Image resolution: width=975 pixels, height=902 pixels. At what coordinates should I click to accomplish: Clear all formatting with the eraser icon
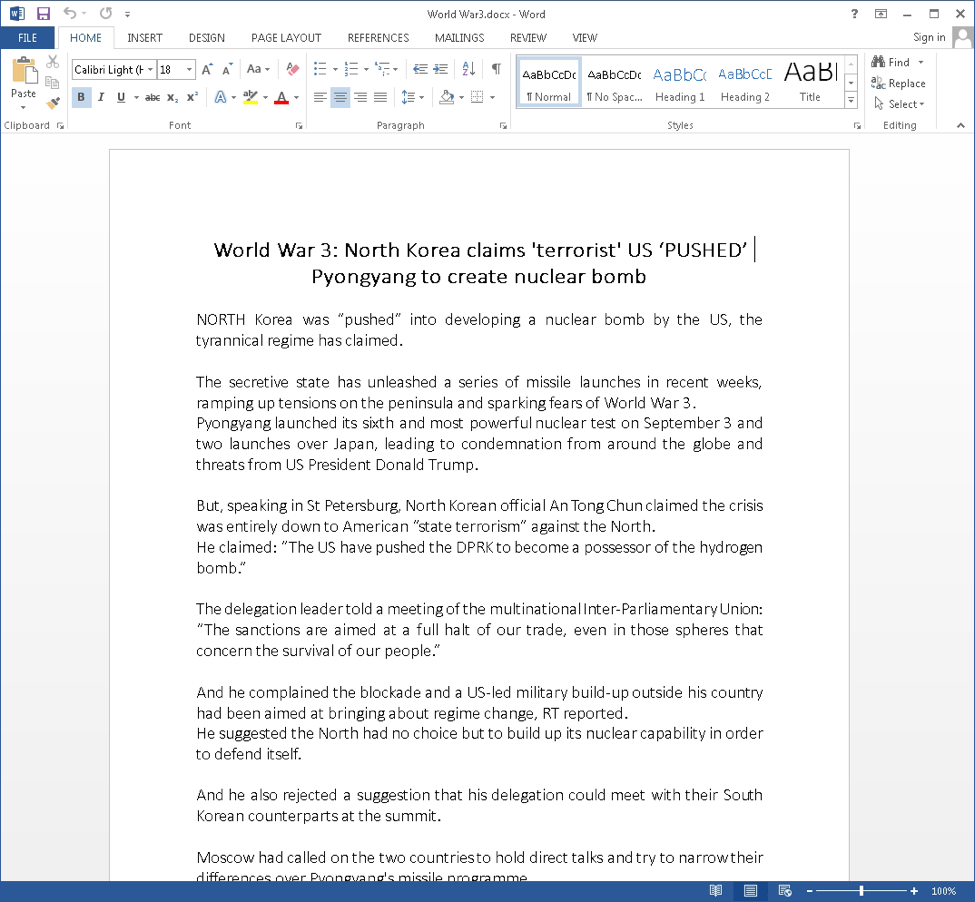point(292,69)
